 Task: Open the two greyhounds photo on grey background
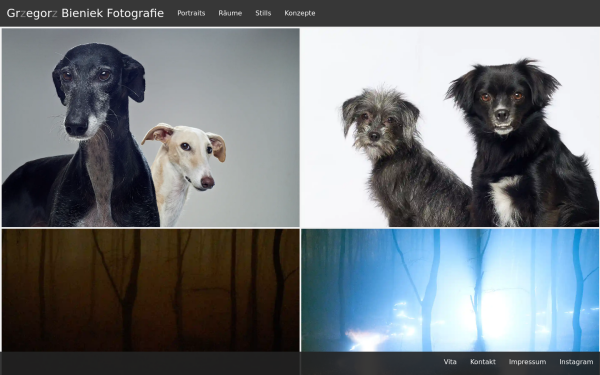151,127
